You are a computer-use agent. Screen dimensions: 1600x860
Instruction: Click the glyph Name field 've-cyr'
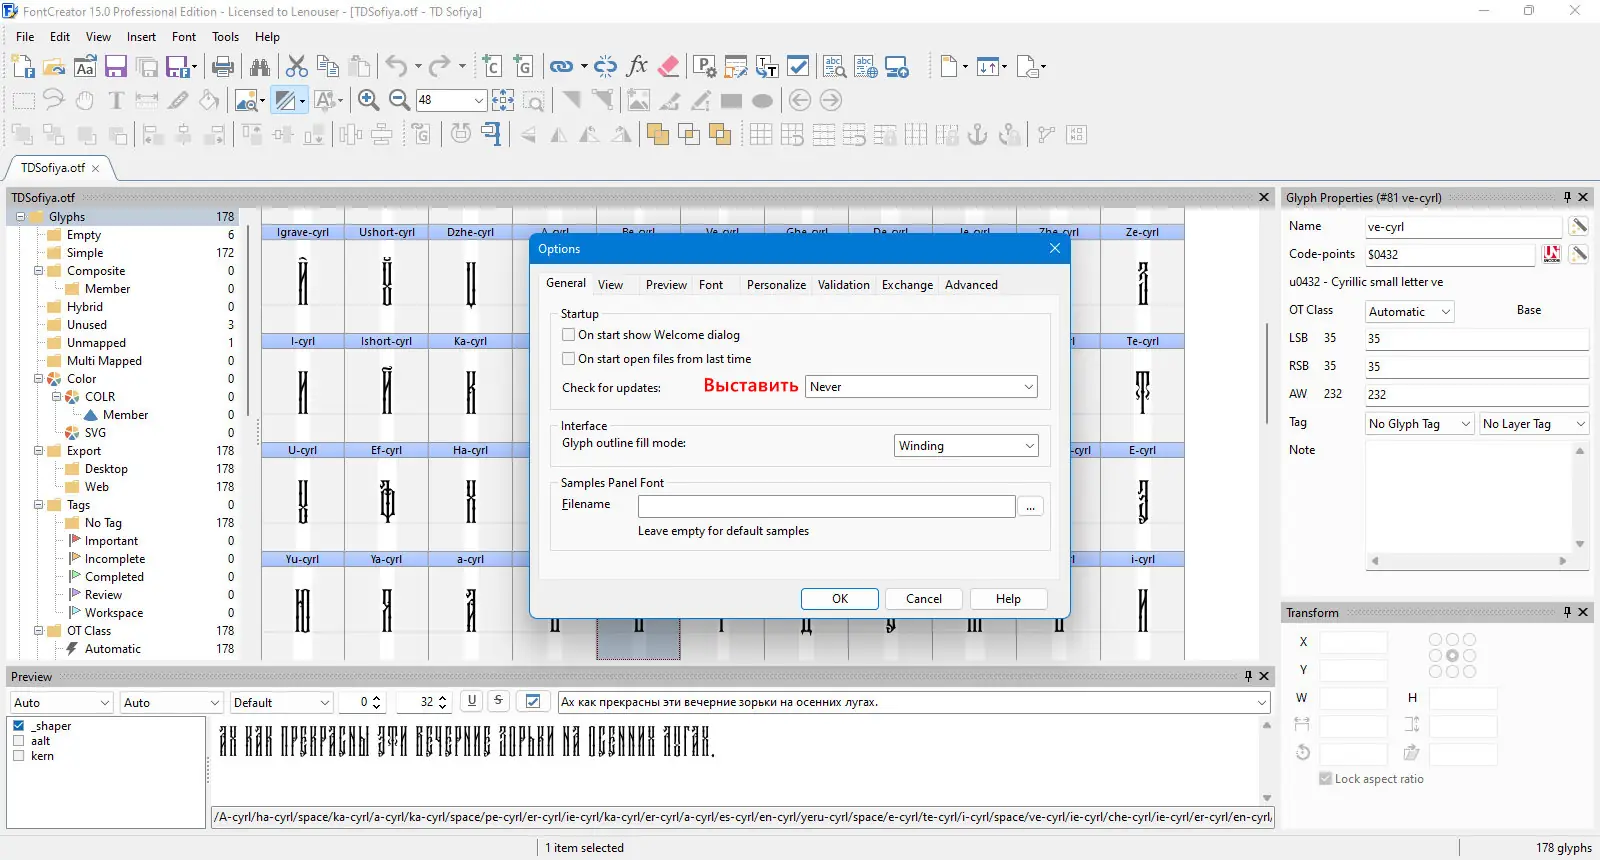(x=1463, y=227)
